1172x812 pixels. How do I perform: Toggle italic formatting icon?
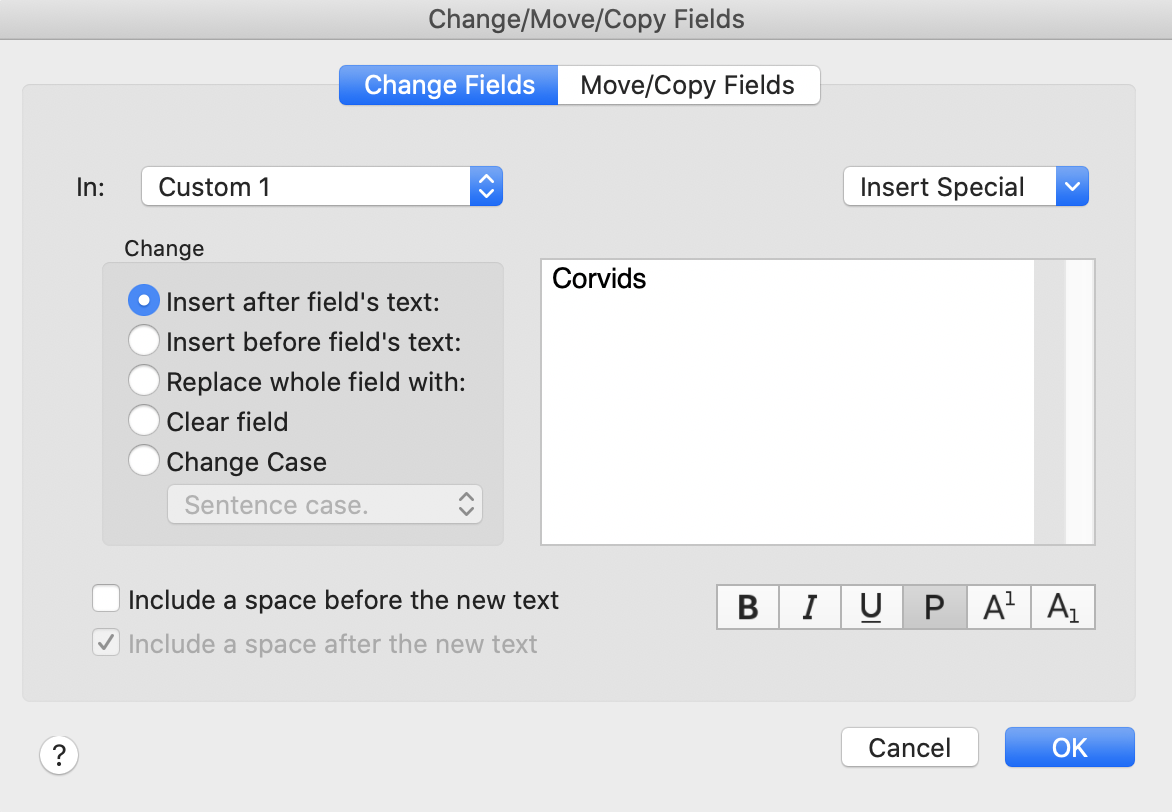pos(810,607)
